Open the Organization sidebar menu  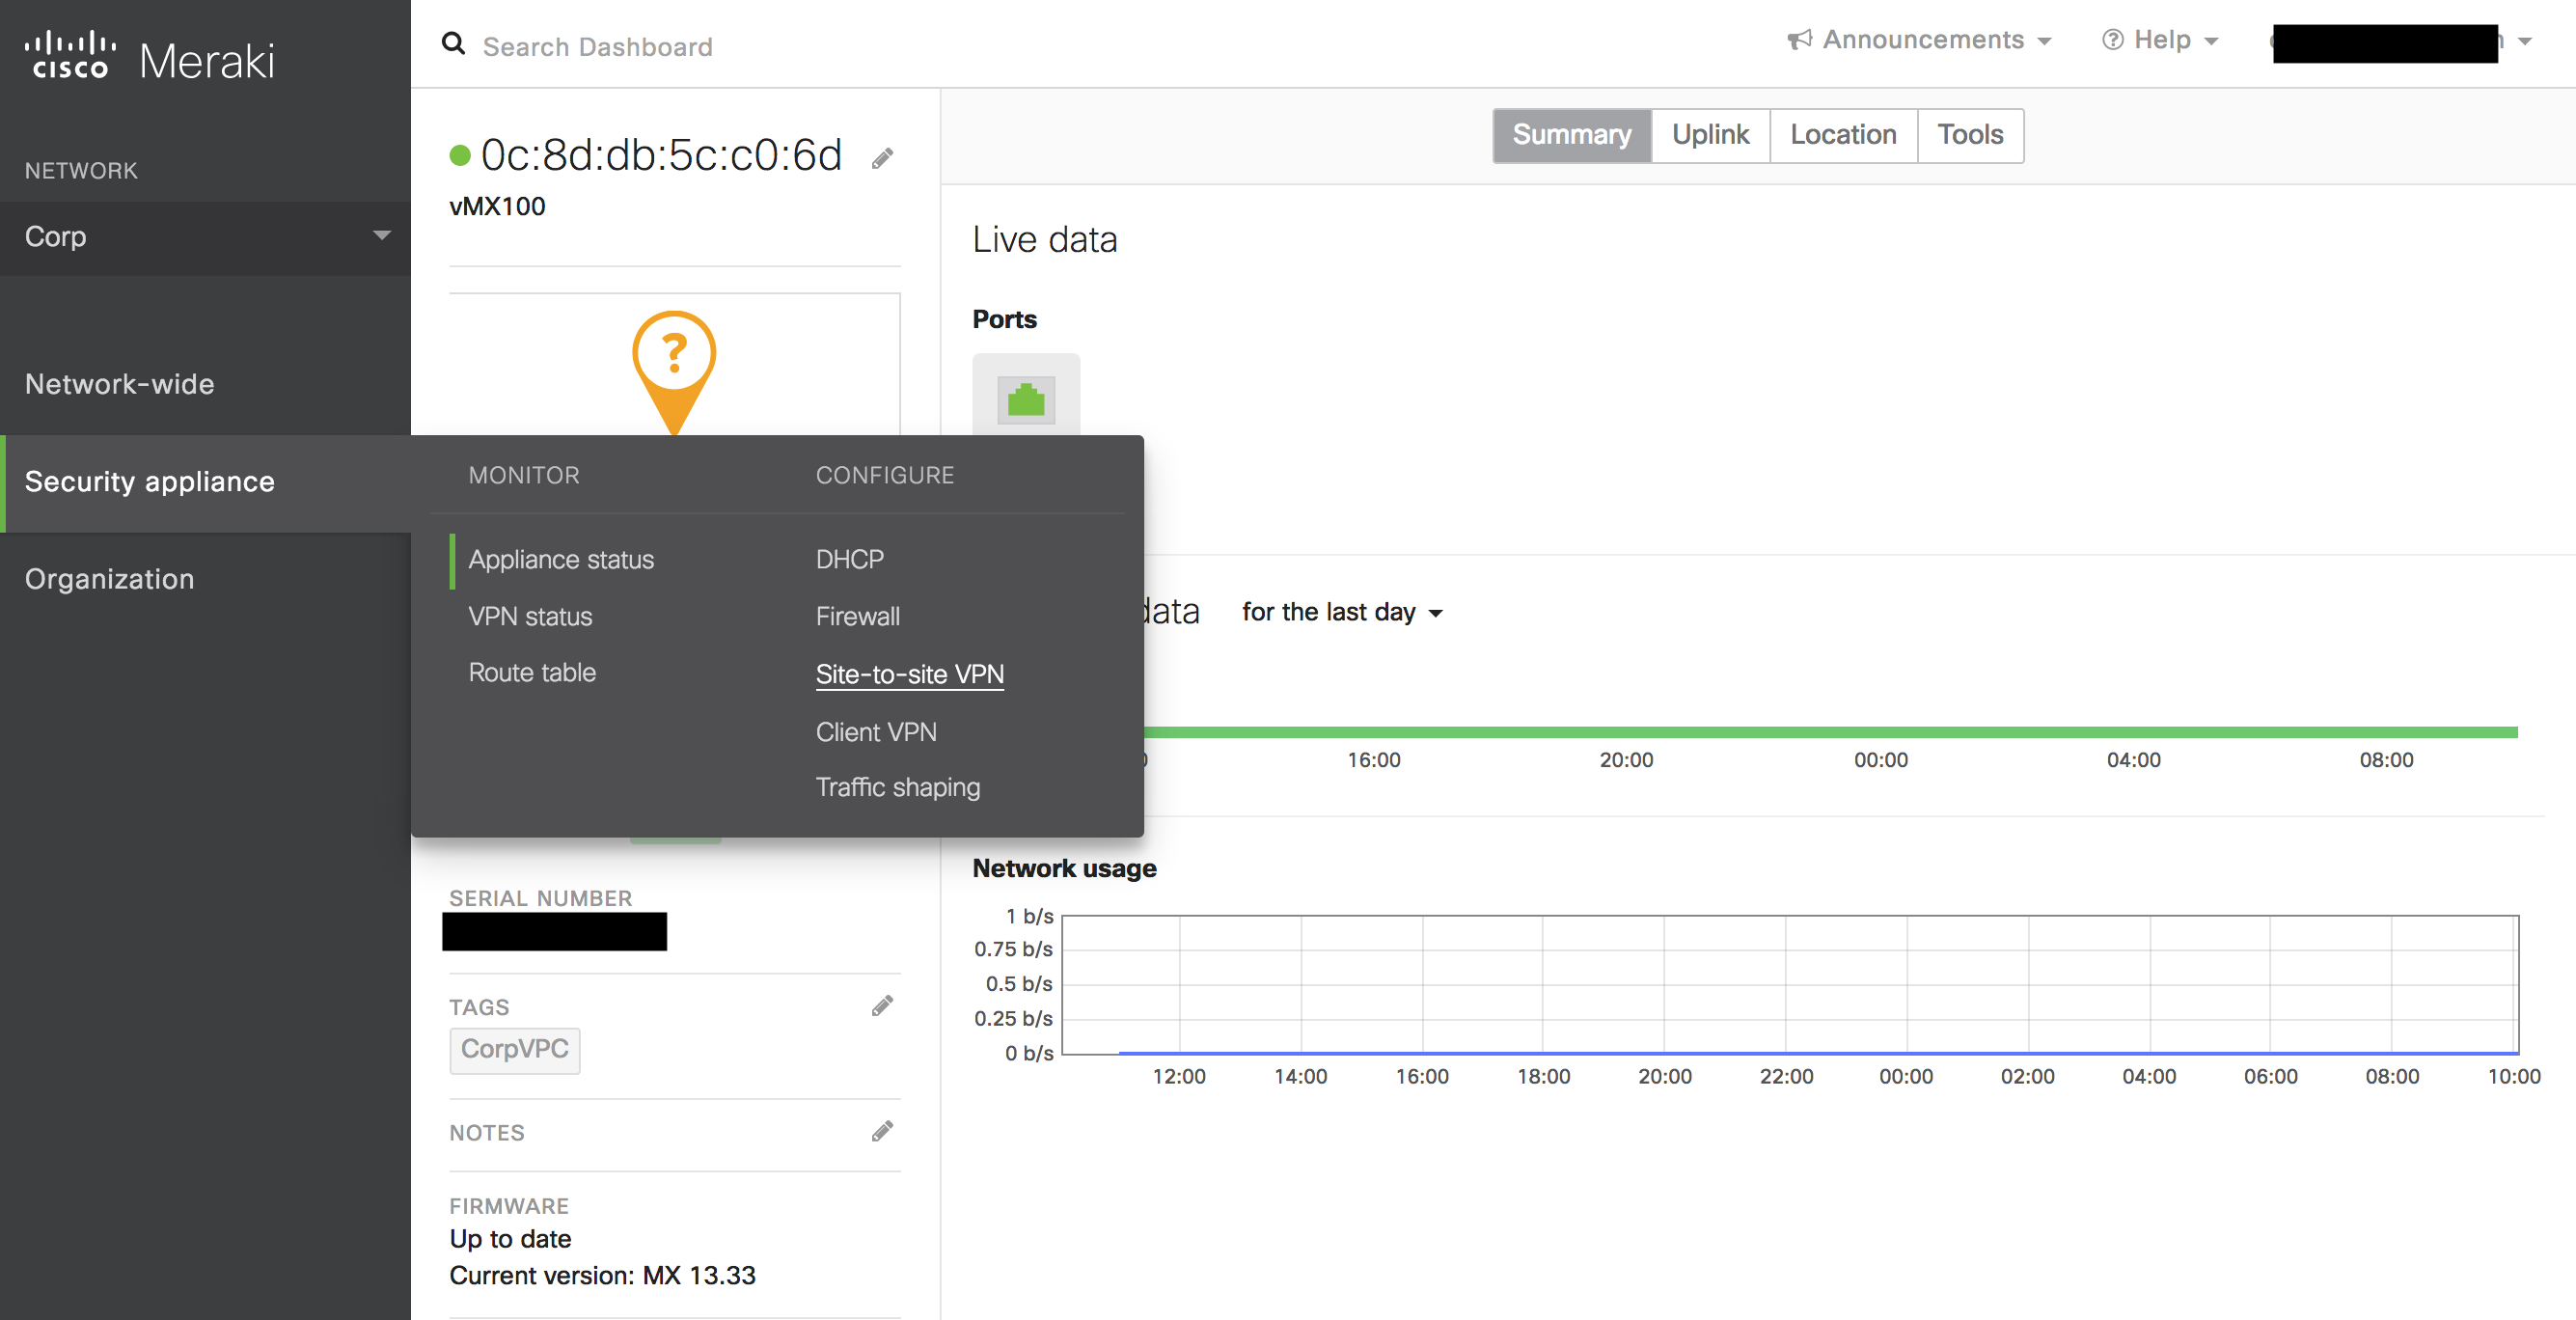click(x=110, y=579)
